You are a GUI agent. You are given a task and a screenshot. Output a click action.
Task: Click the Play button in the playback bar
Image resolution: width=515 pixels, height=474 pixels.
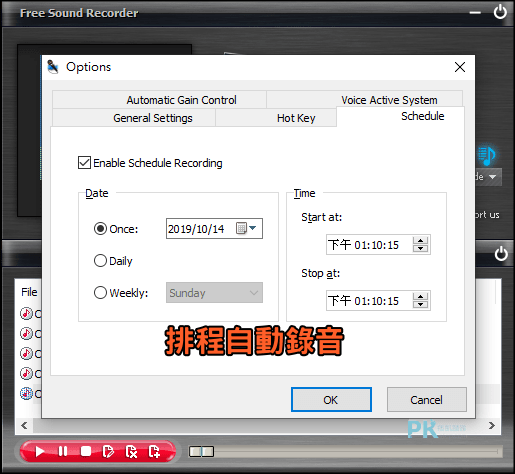(40, 452)
